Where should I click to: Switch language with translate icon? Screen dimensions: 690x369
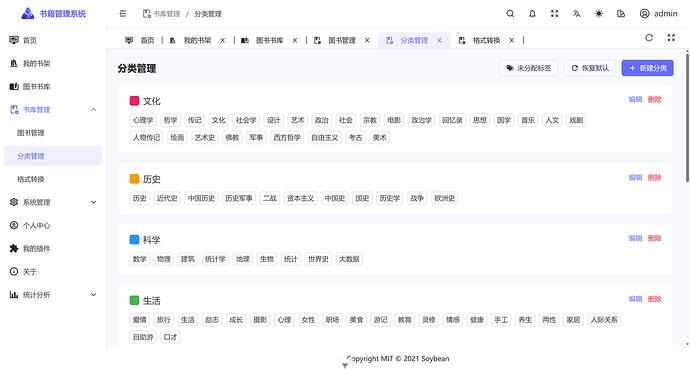pos(576,14)
